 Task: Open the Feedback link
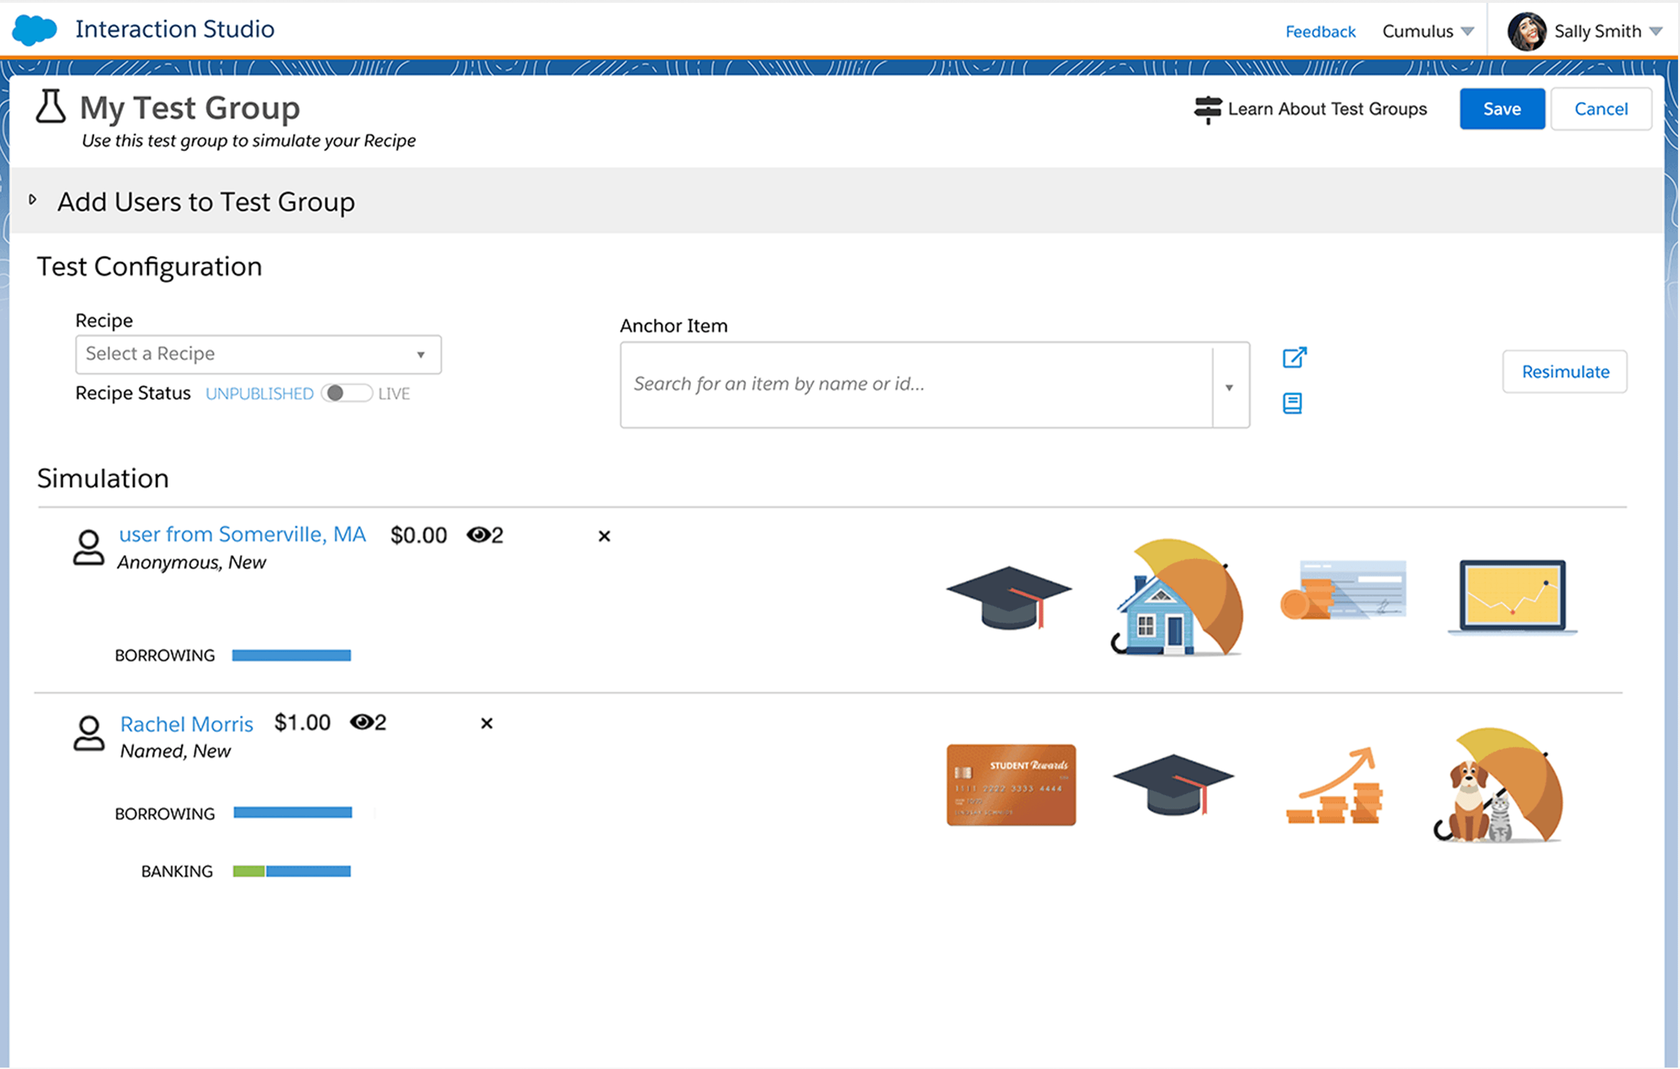(1320, 31)
